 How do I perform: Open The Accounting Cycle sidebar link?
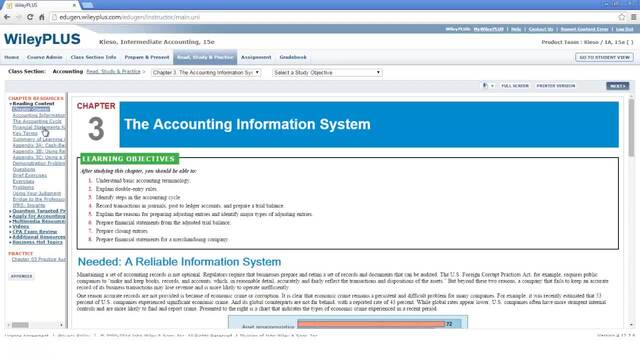[x=37, y=121]
